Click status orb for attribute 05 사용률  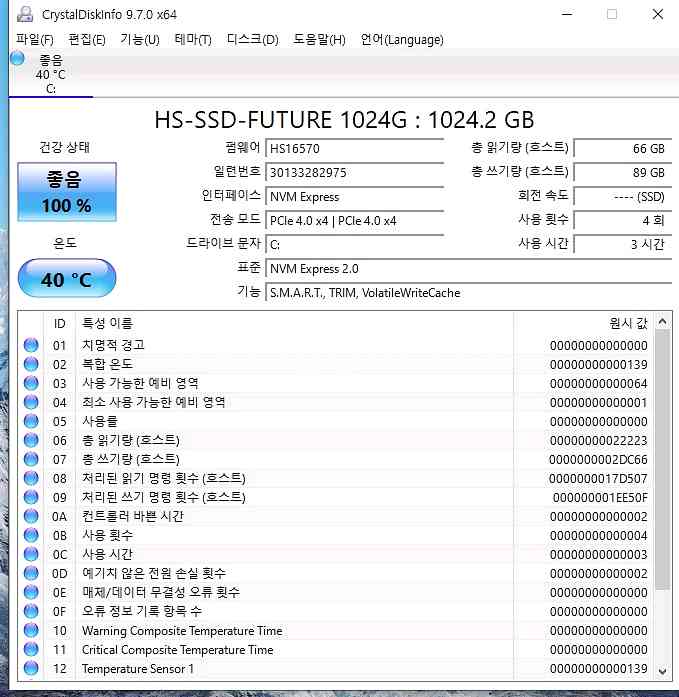pos(31,421)
